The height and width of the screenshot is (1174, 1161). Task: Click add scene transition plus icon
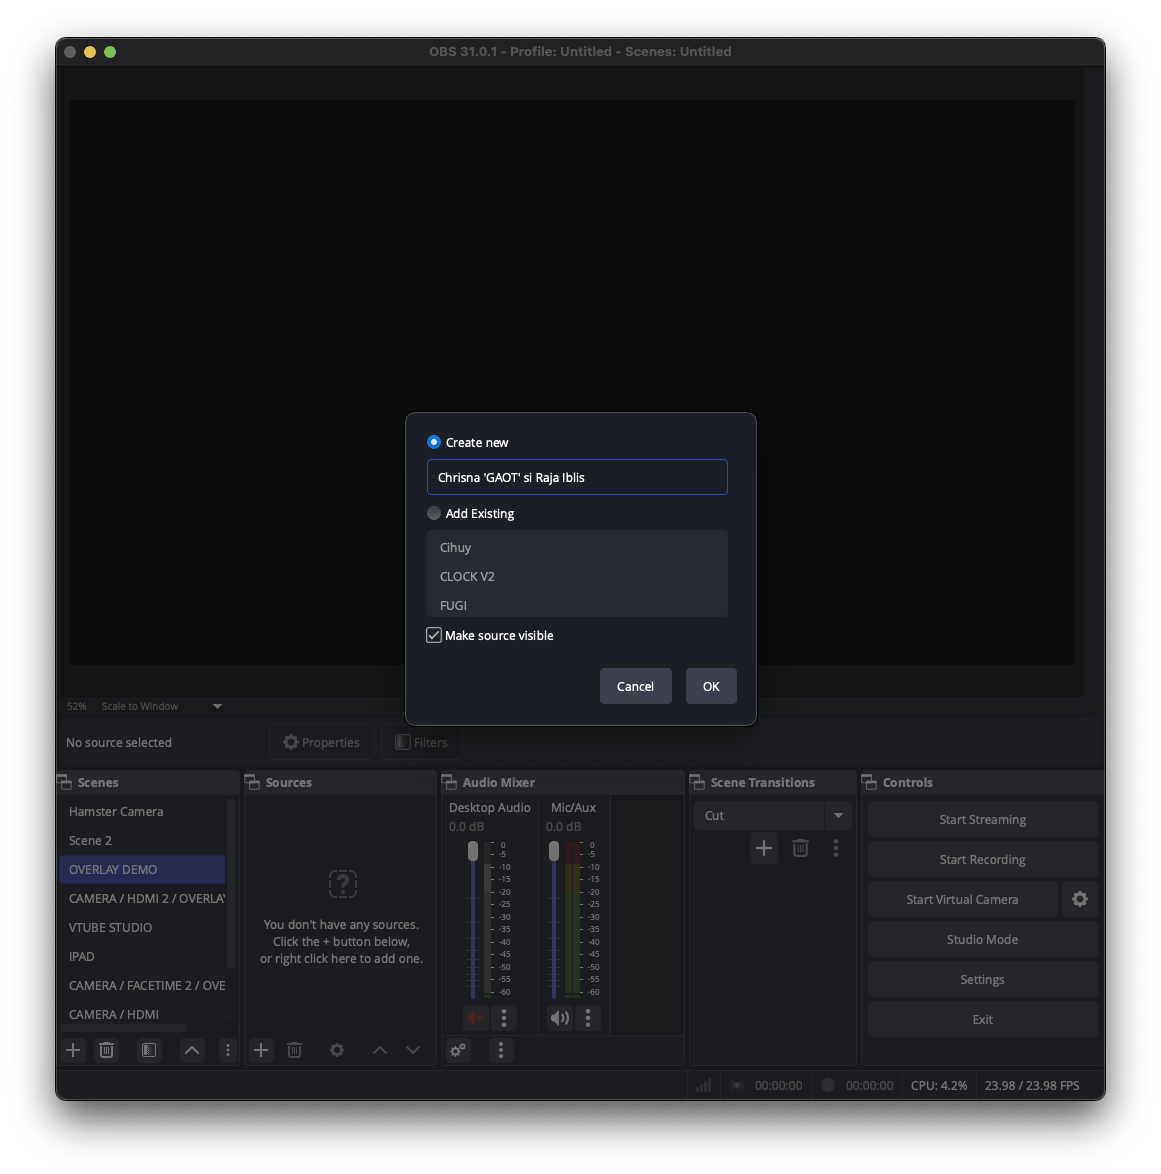764,848
